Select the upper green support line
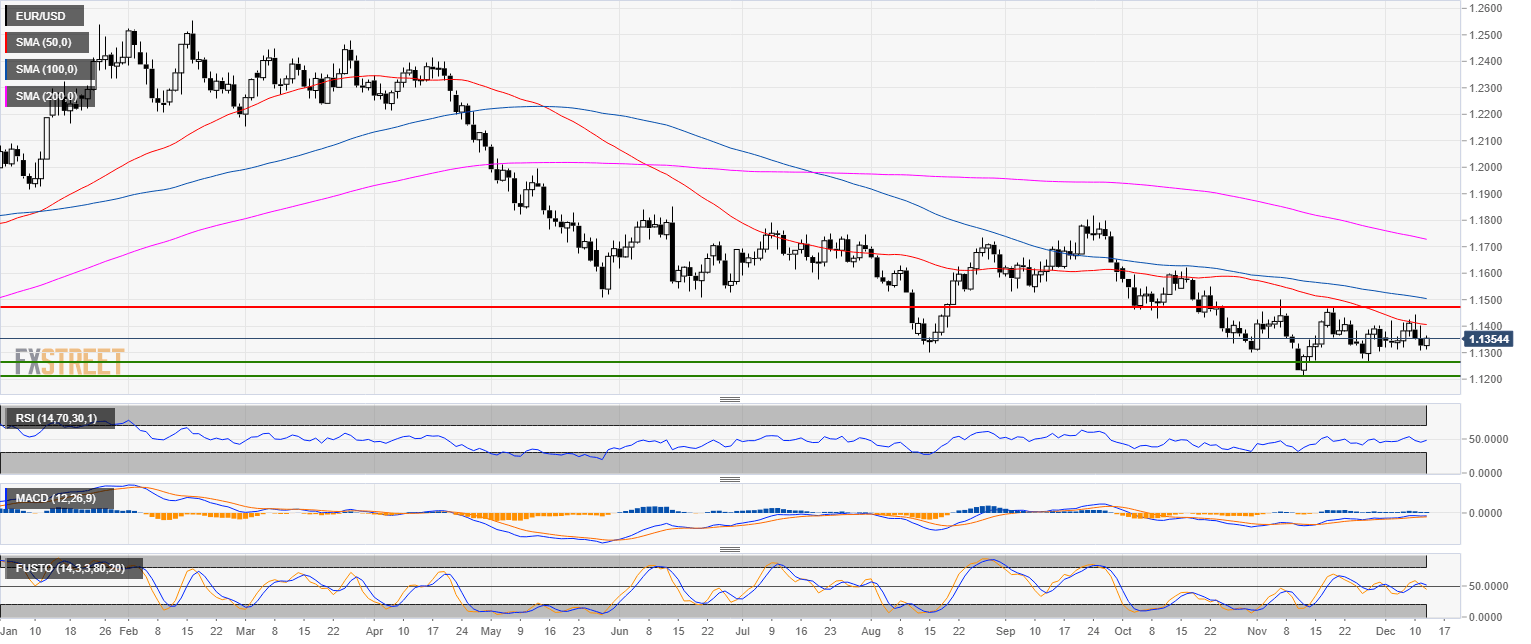This screenshot has width=1531, height=644. (730, 362)
